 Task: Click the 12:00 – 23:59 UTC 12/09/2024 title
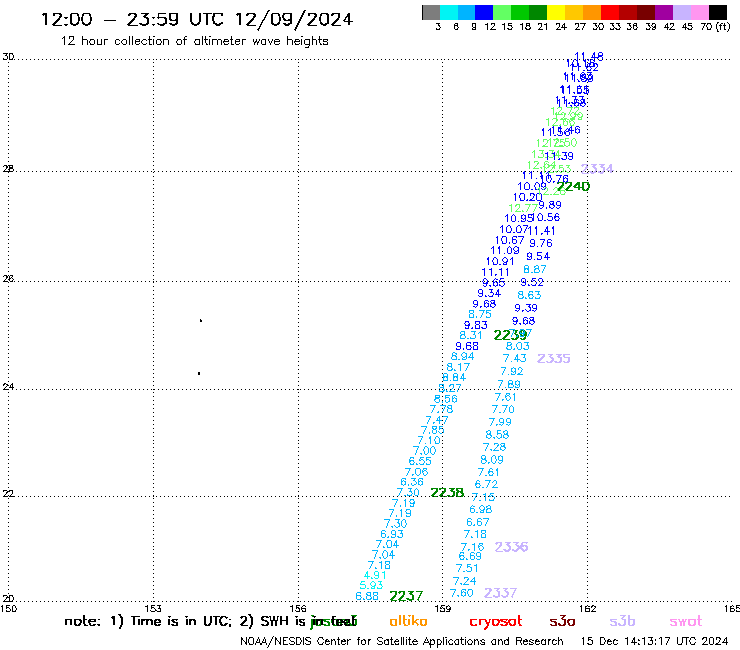click(197, 19)
